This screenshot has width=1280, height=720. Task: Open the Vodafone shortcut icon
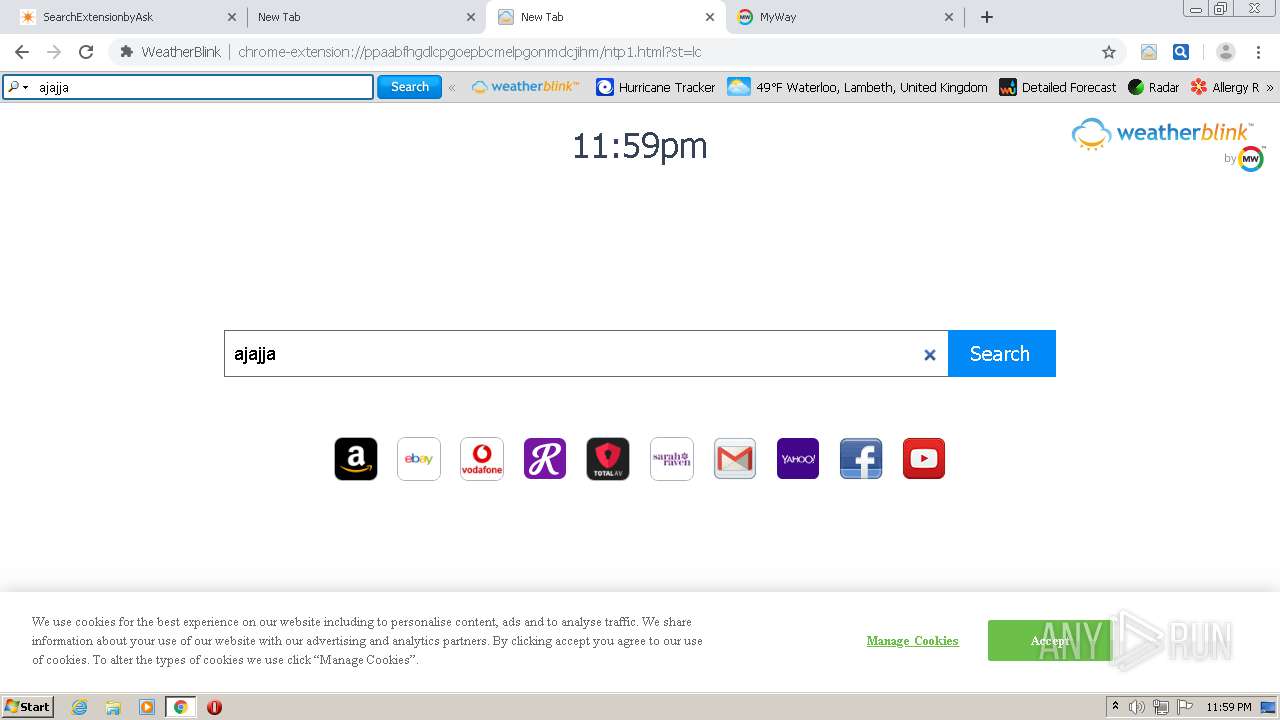pos(482,459)
